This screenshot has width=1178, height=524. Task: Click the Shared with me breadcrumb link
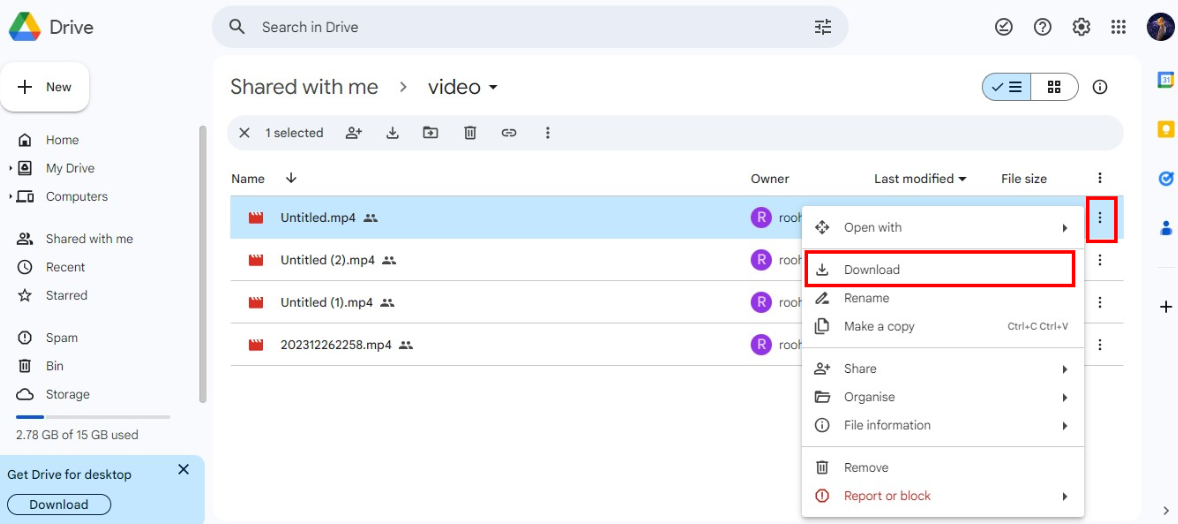click(304, 87)
